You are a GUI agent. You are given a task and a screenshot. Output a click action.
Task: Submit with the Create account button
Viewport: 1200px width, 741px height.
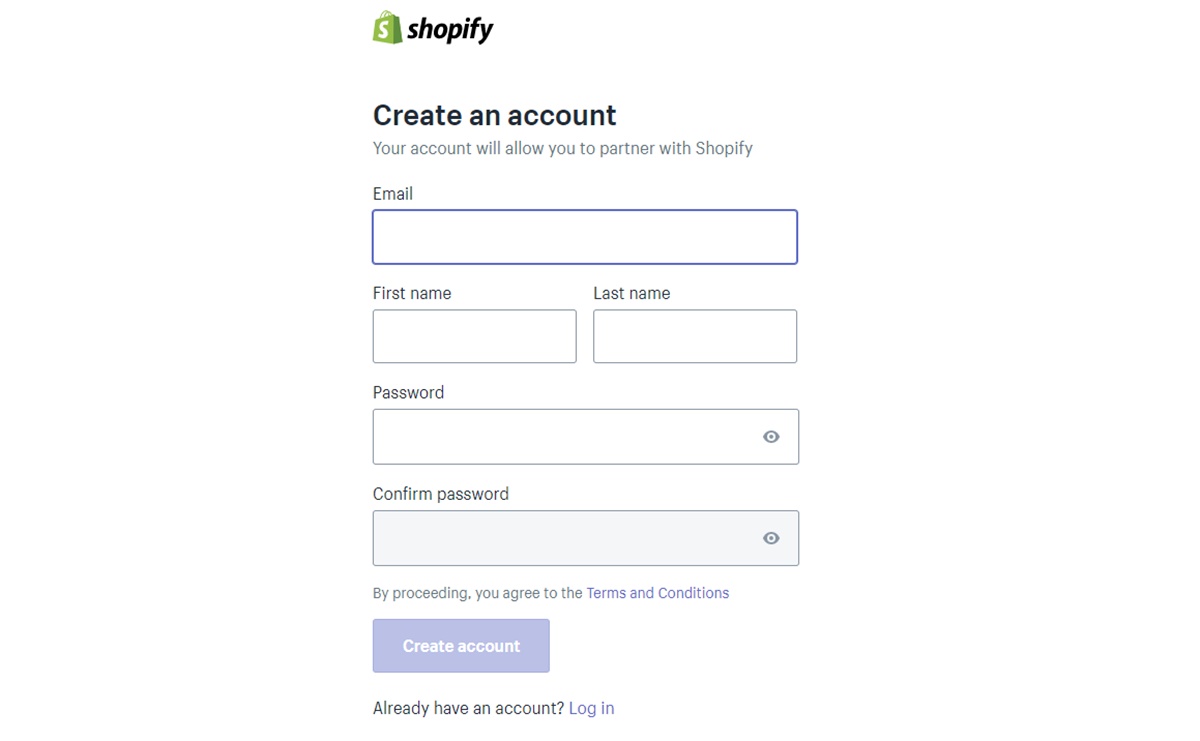tap(461, 646)
